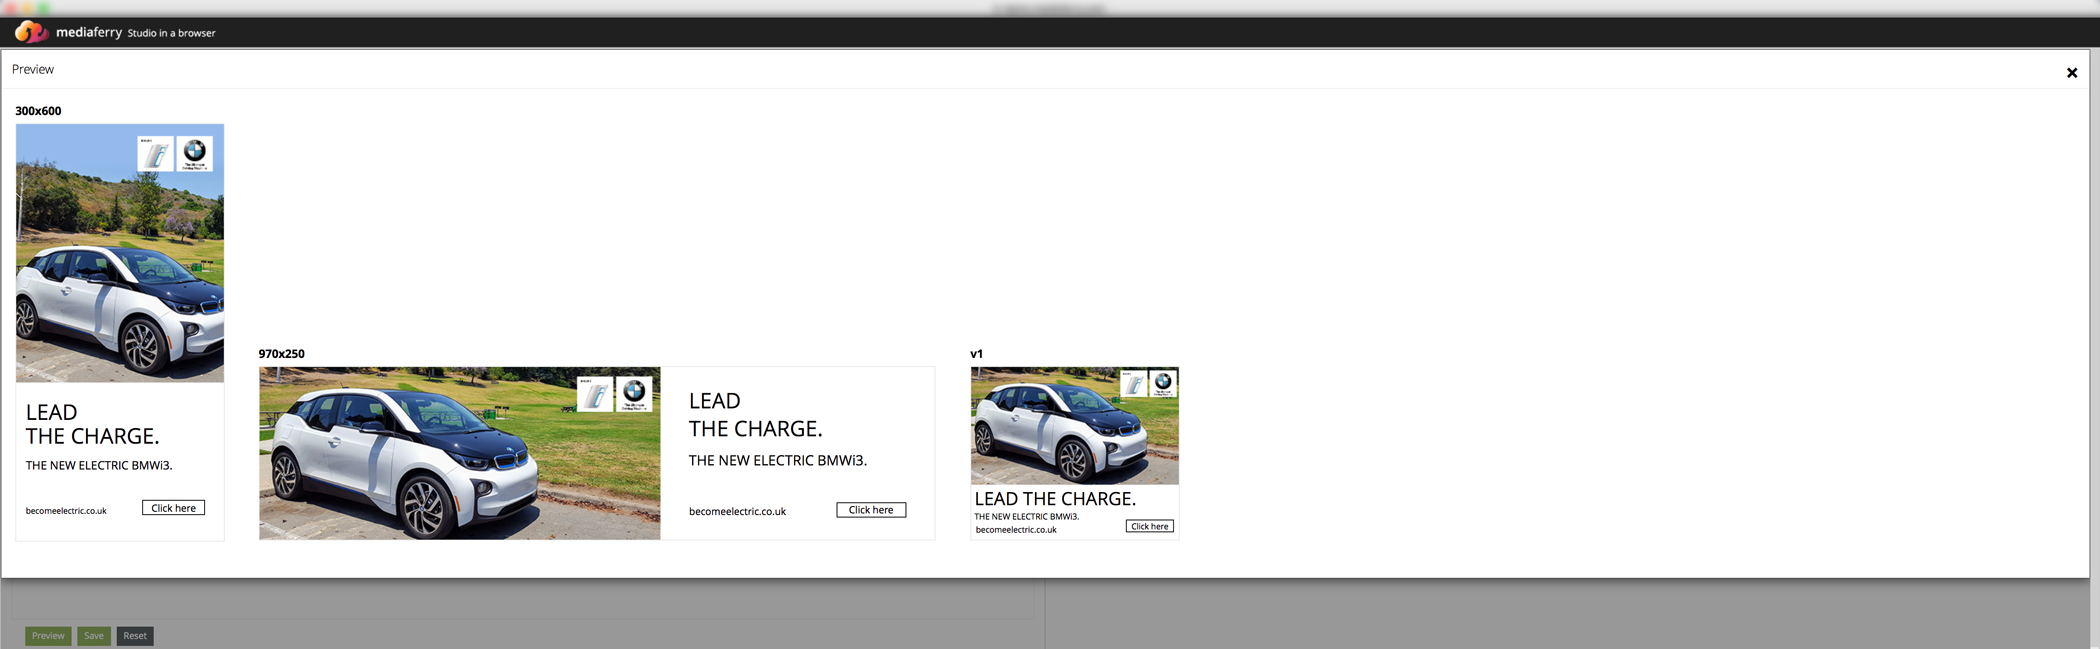
Task: Click the BMW roundel logo in 970x250 ad
Action: [634, 394]
